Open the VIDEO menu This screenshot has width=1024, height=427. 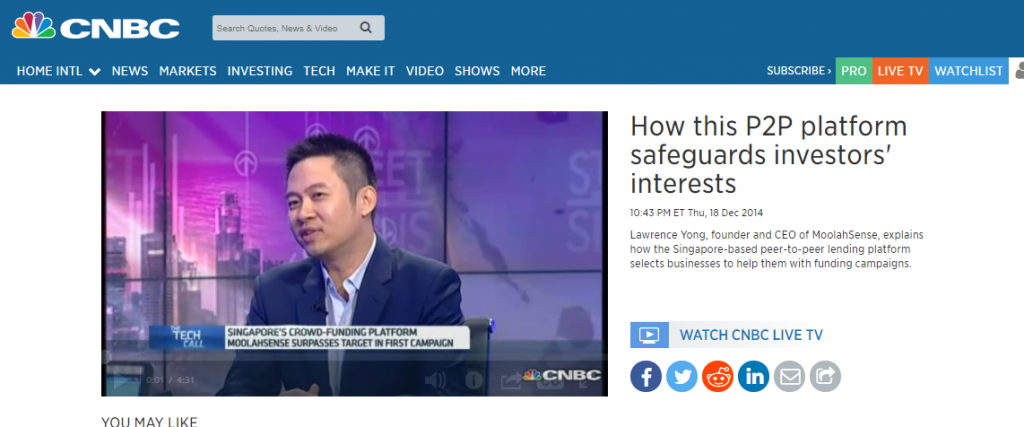[424, 71]
